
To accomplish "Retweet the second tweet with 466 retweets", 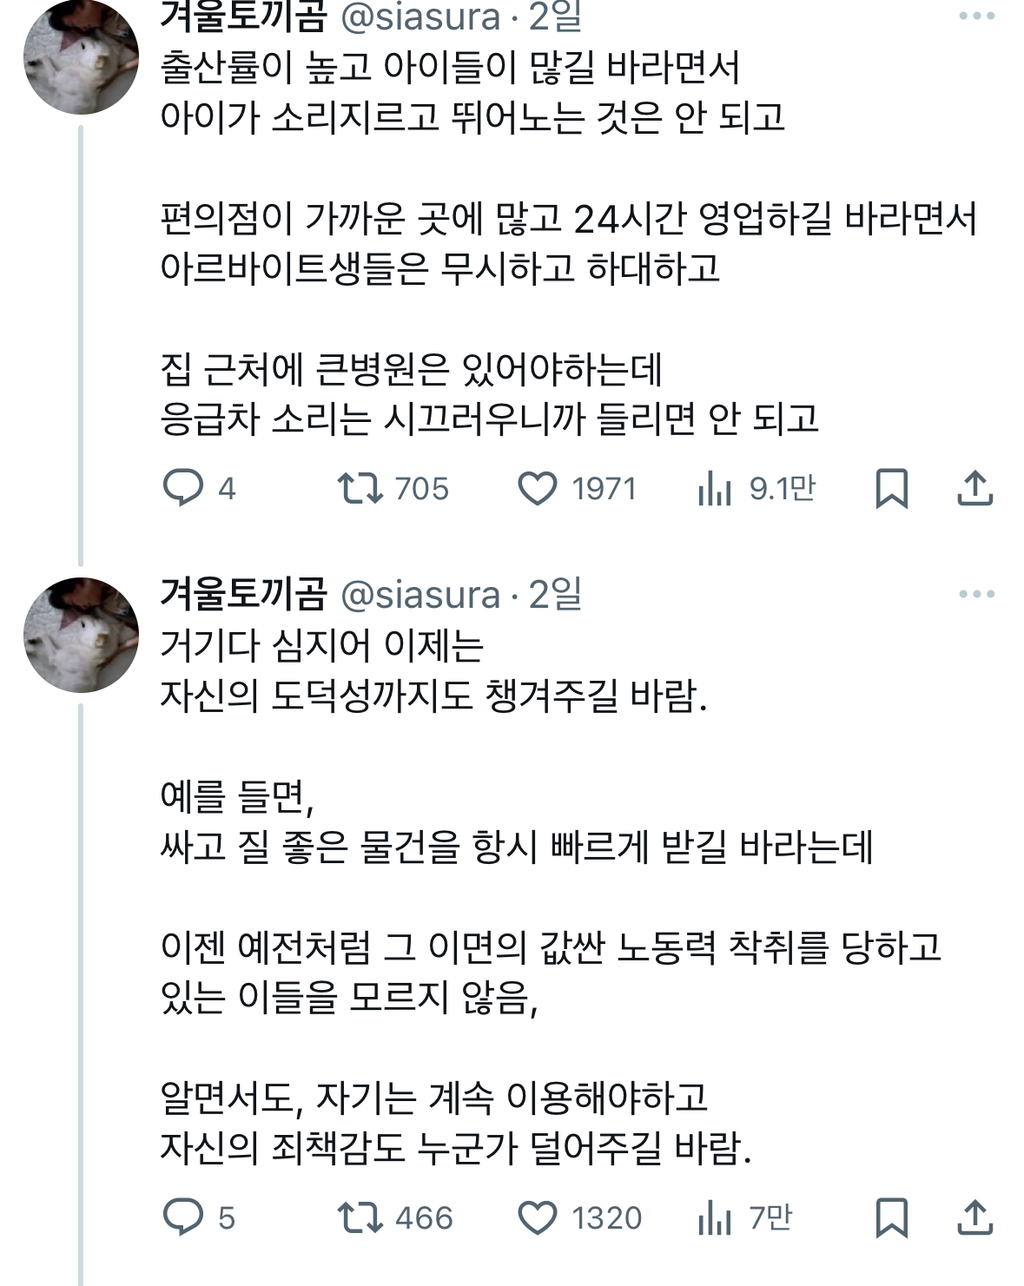I will pos(360,1217).
